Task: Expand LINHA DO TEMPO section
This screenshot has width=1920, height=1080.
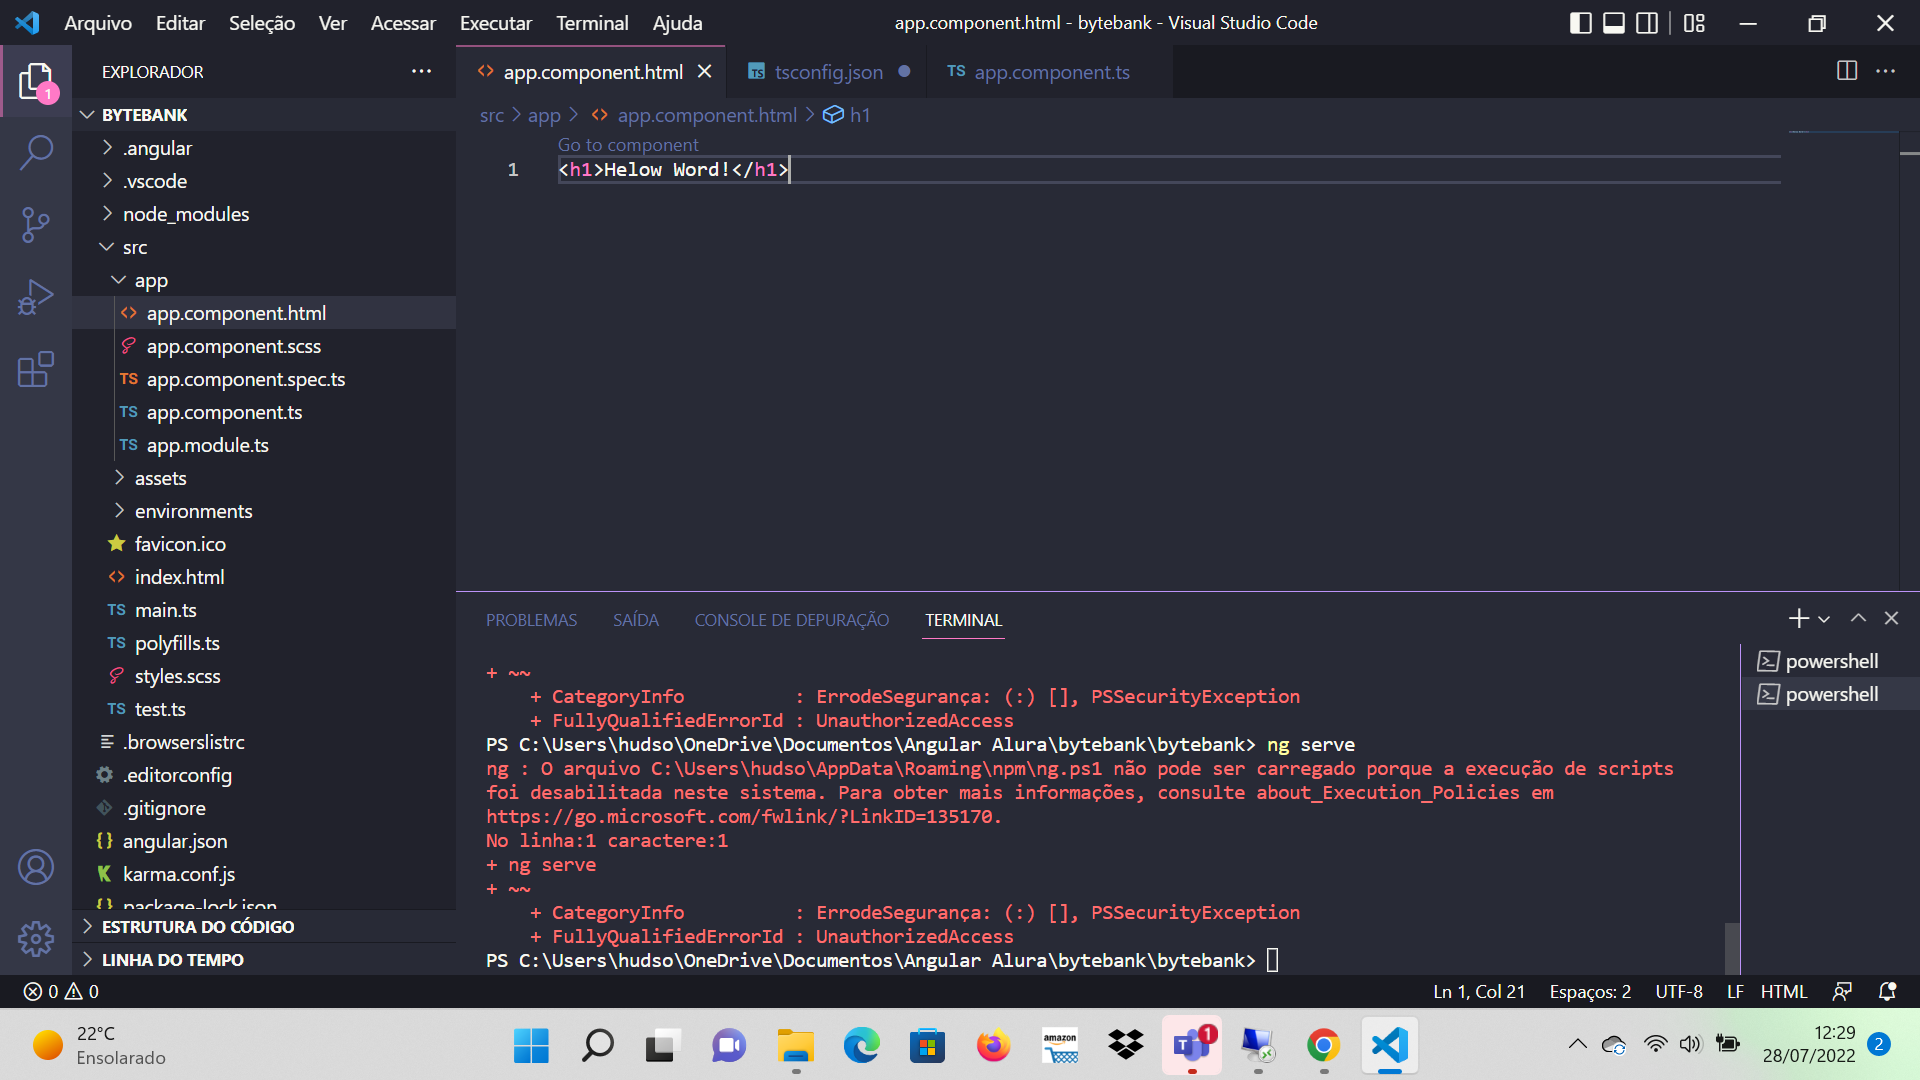Action: pos(264,959)
